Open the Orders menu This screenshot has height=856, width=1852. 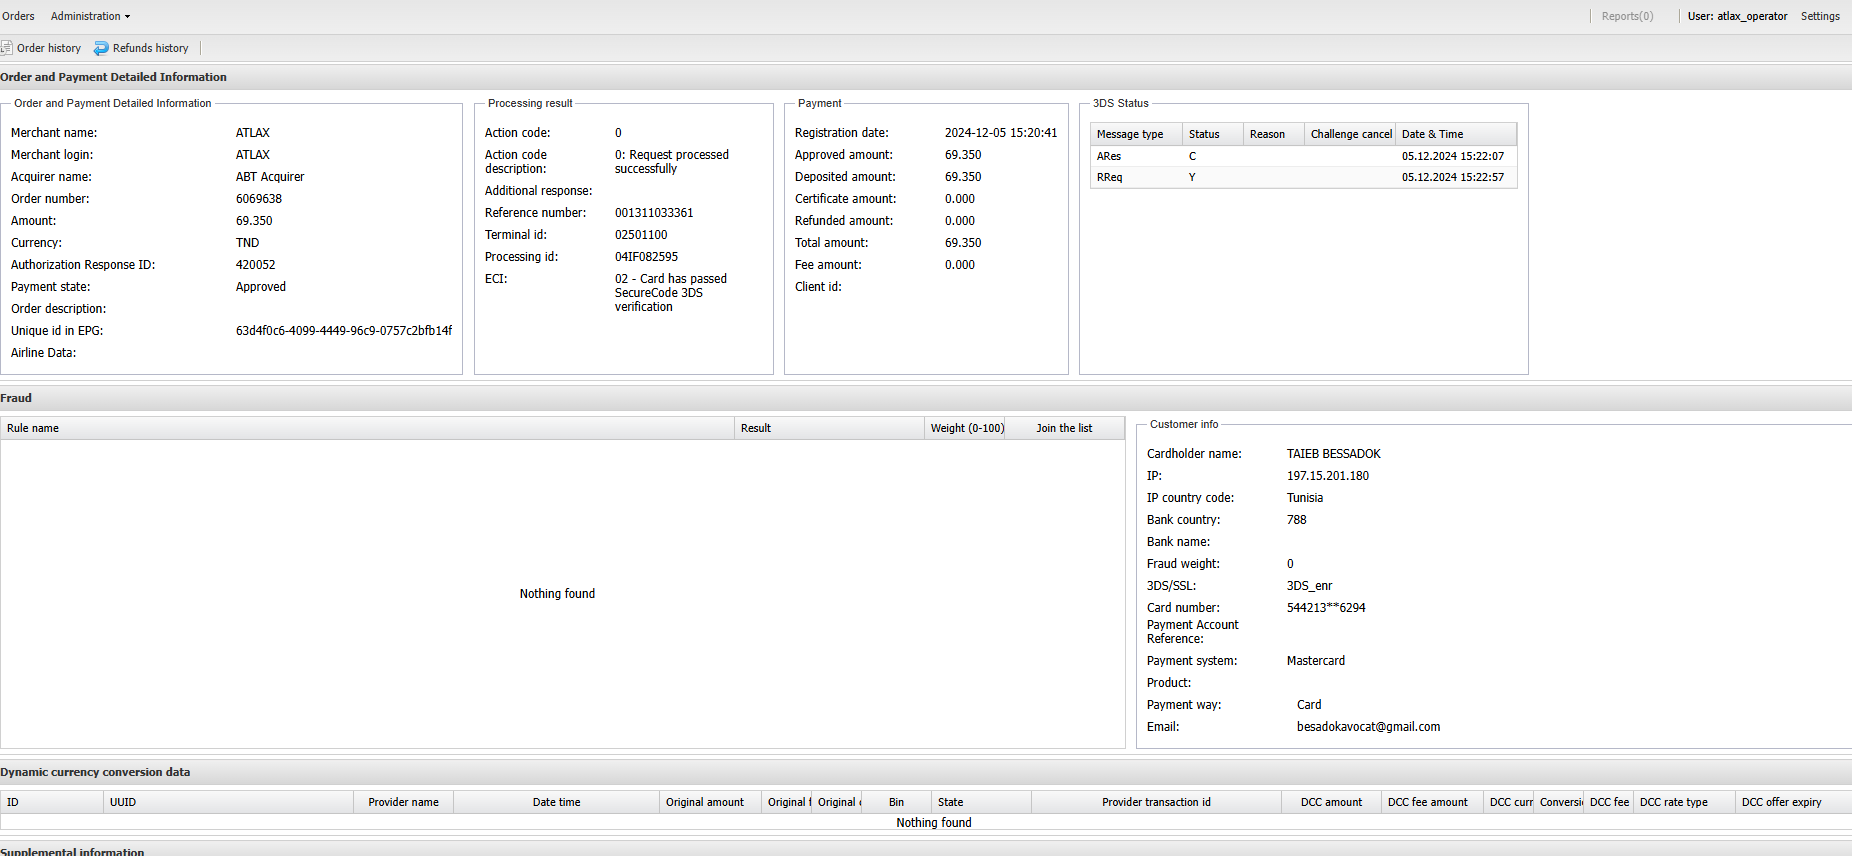pos(18,16)
